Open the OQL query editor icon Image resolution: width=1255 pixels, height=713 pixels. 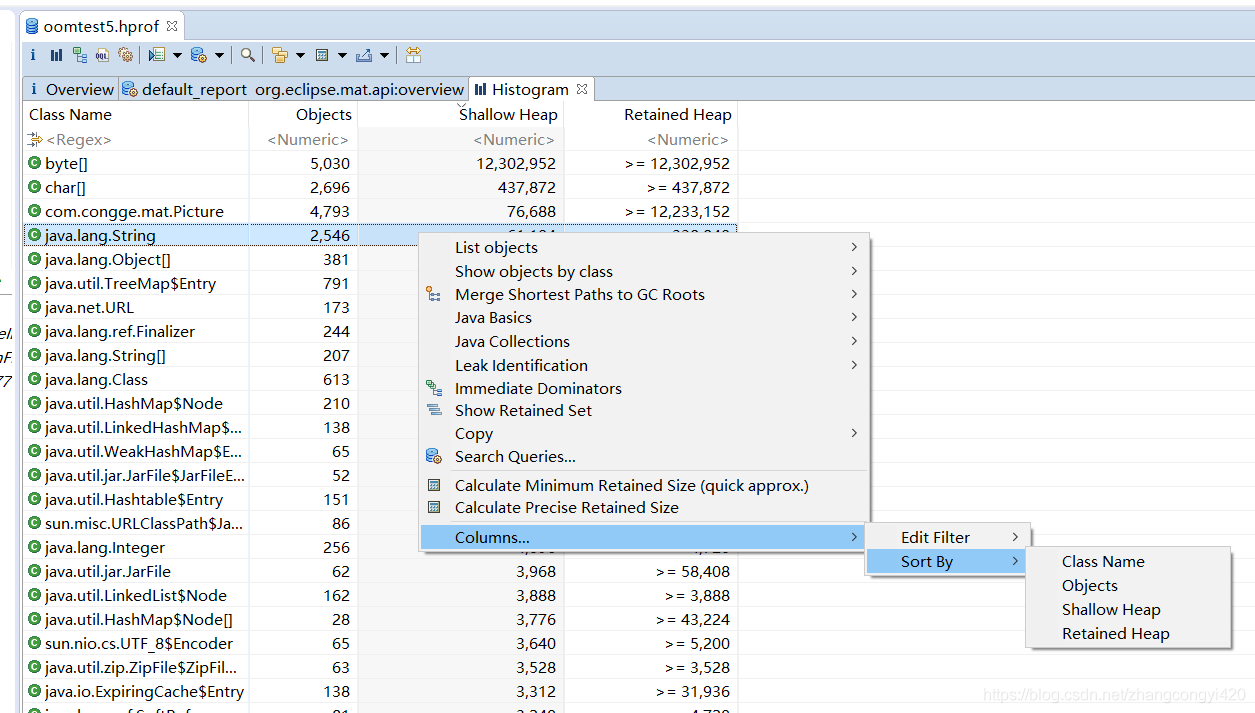pos(102,55)
